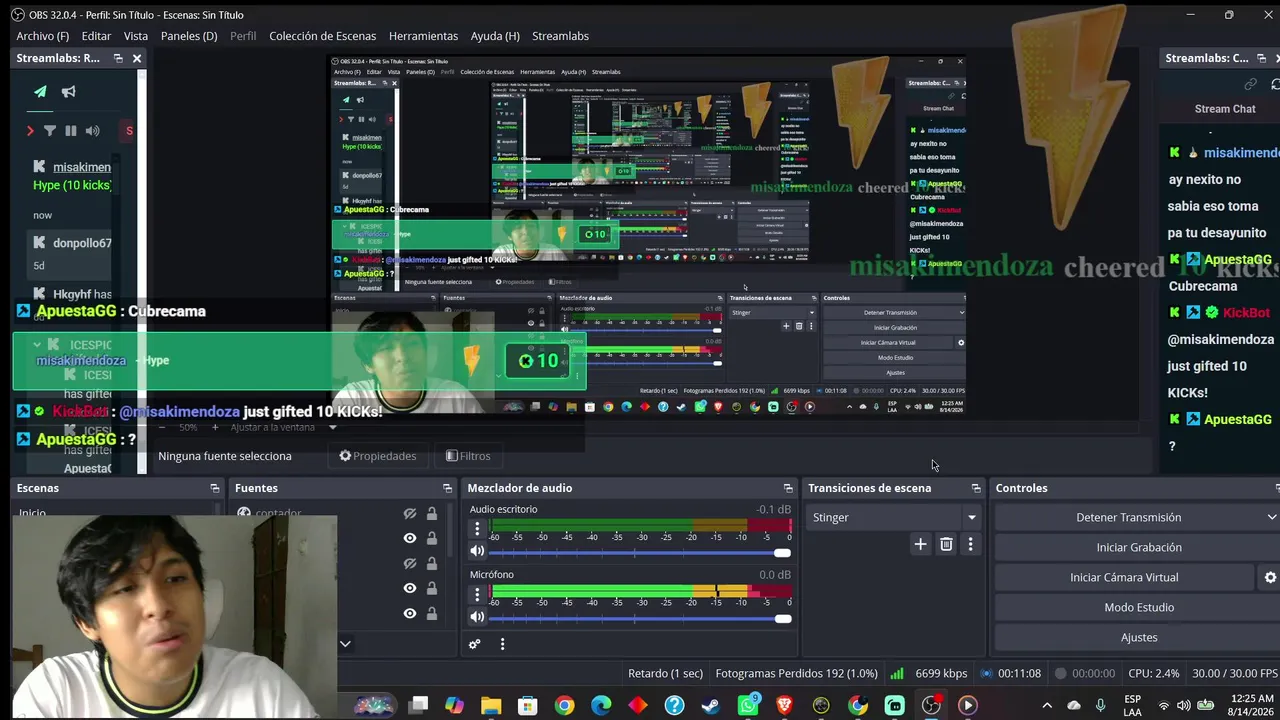Show hidden system tray icons
Viewport: 1280px width, 720px height.
(1048, 705)
